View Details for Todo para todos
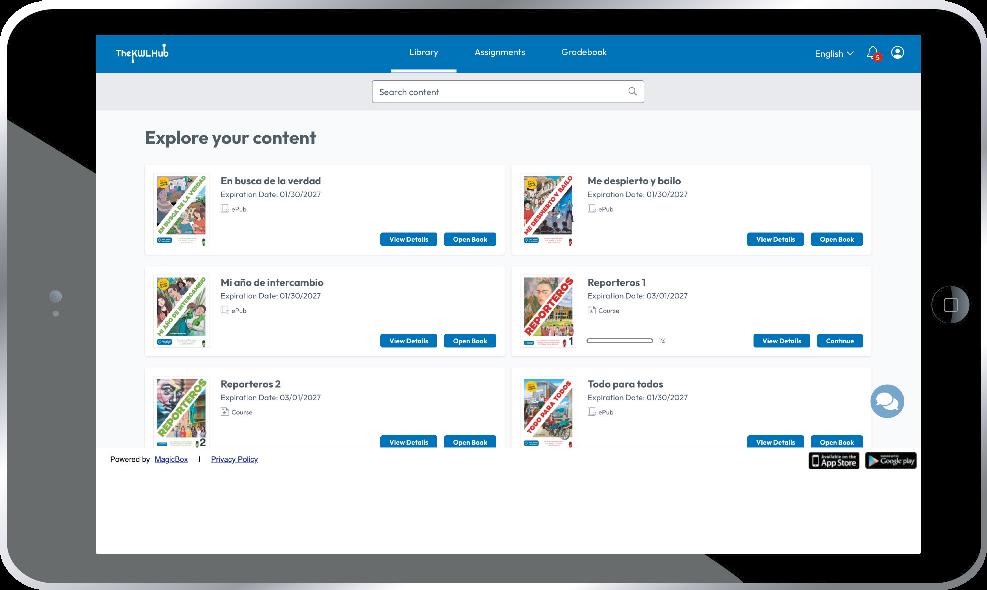987x590 pixels. (776, 441)
